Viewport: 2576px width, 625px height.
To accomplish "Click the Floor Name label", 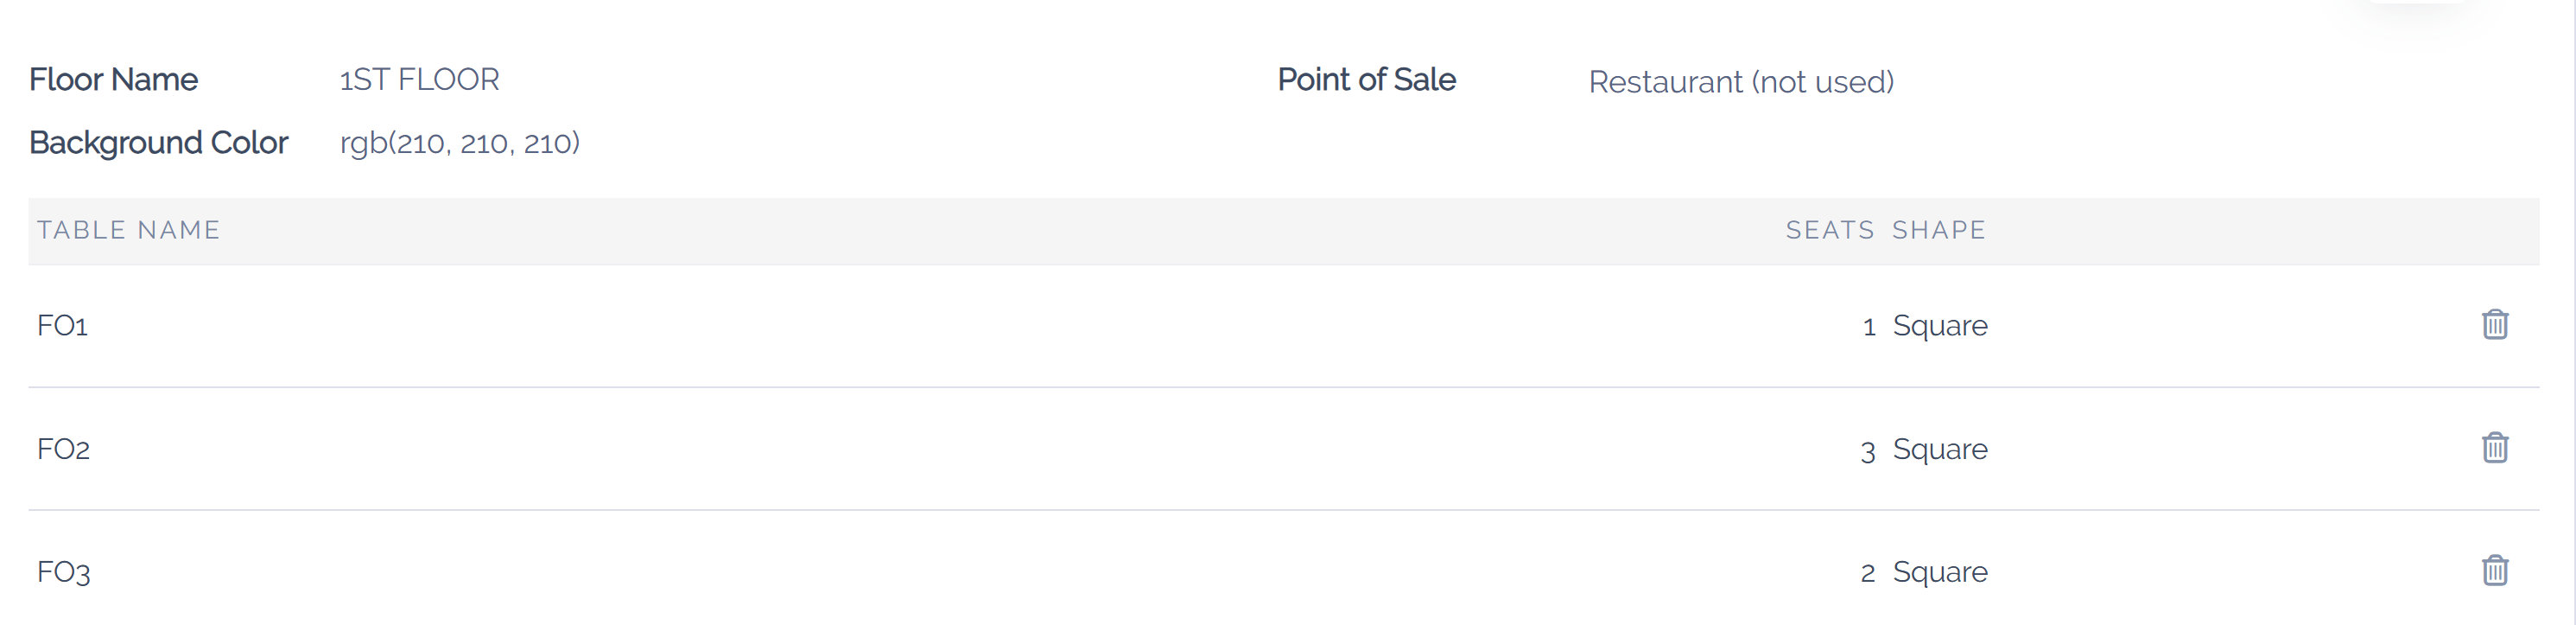I will (114, 80).
